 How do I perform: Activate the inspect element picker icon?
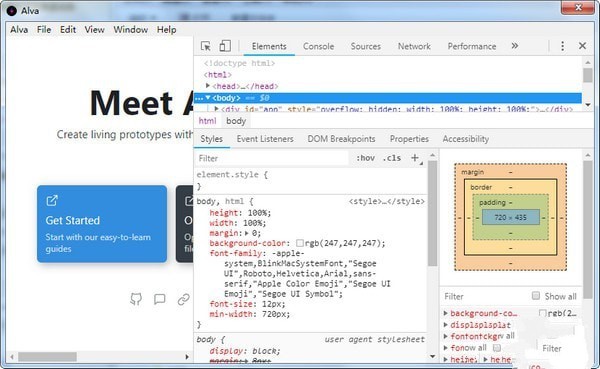pos(205,46)
